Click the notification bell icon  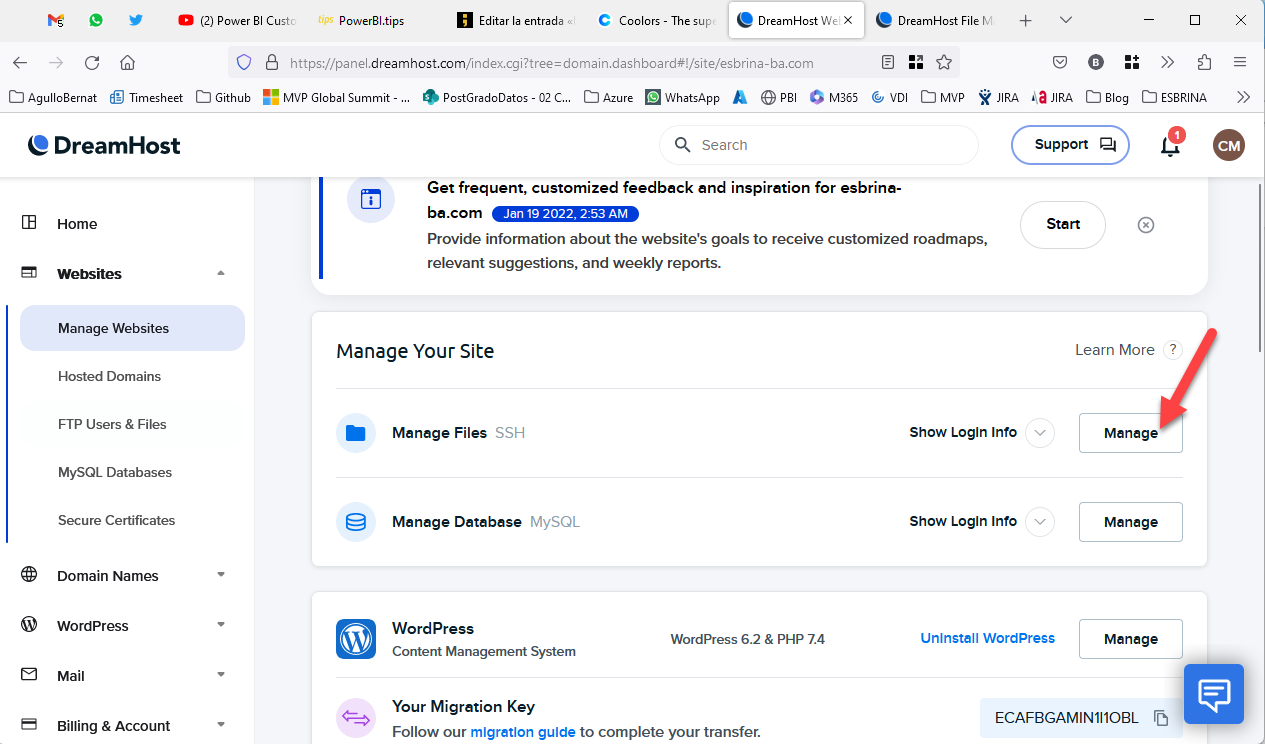click(x=1169, y=146)
